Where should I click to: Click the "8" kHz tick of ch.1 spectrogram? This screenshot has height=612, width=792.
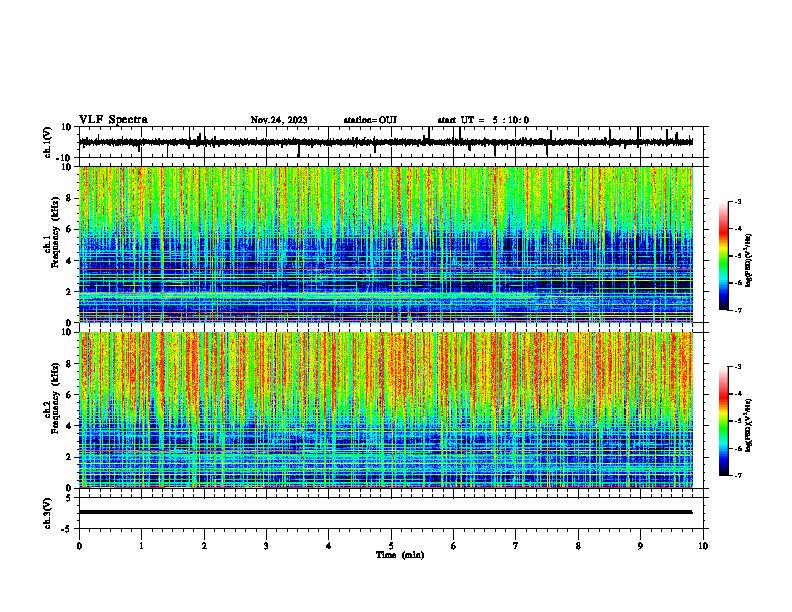point(69,198)
